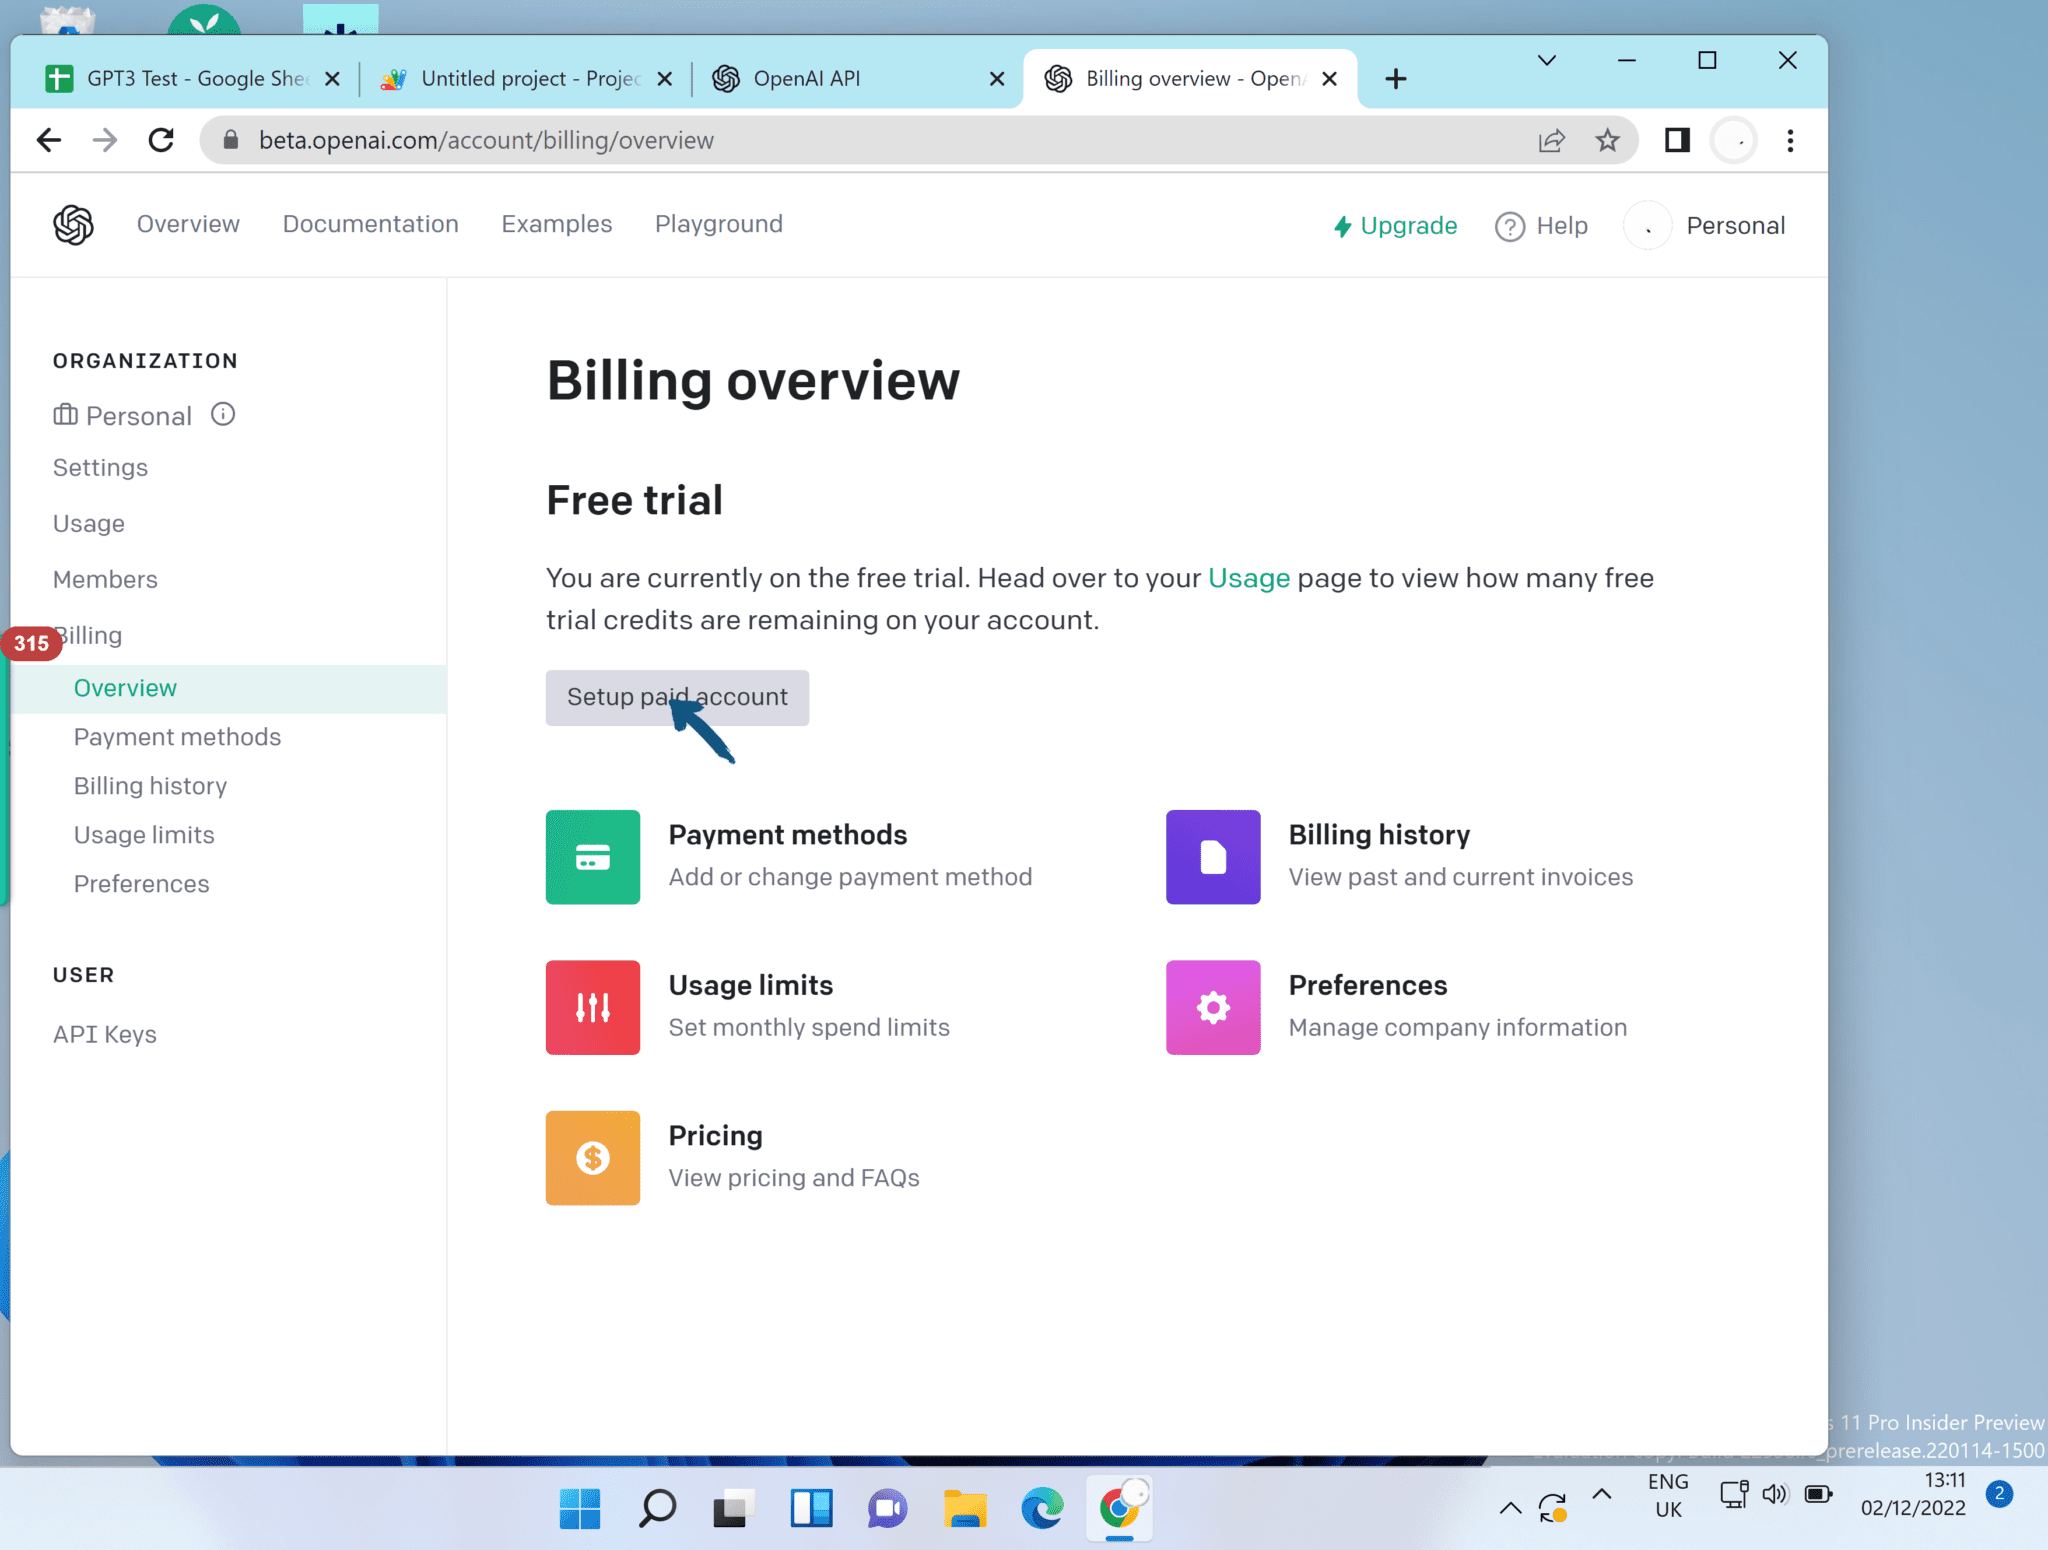Open the pink Preferences gear icon

pos(1212,1007)
